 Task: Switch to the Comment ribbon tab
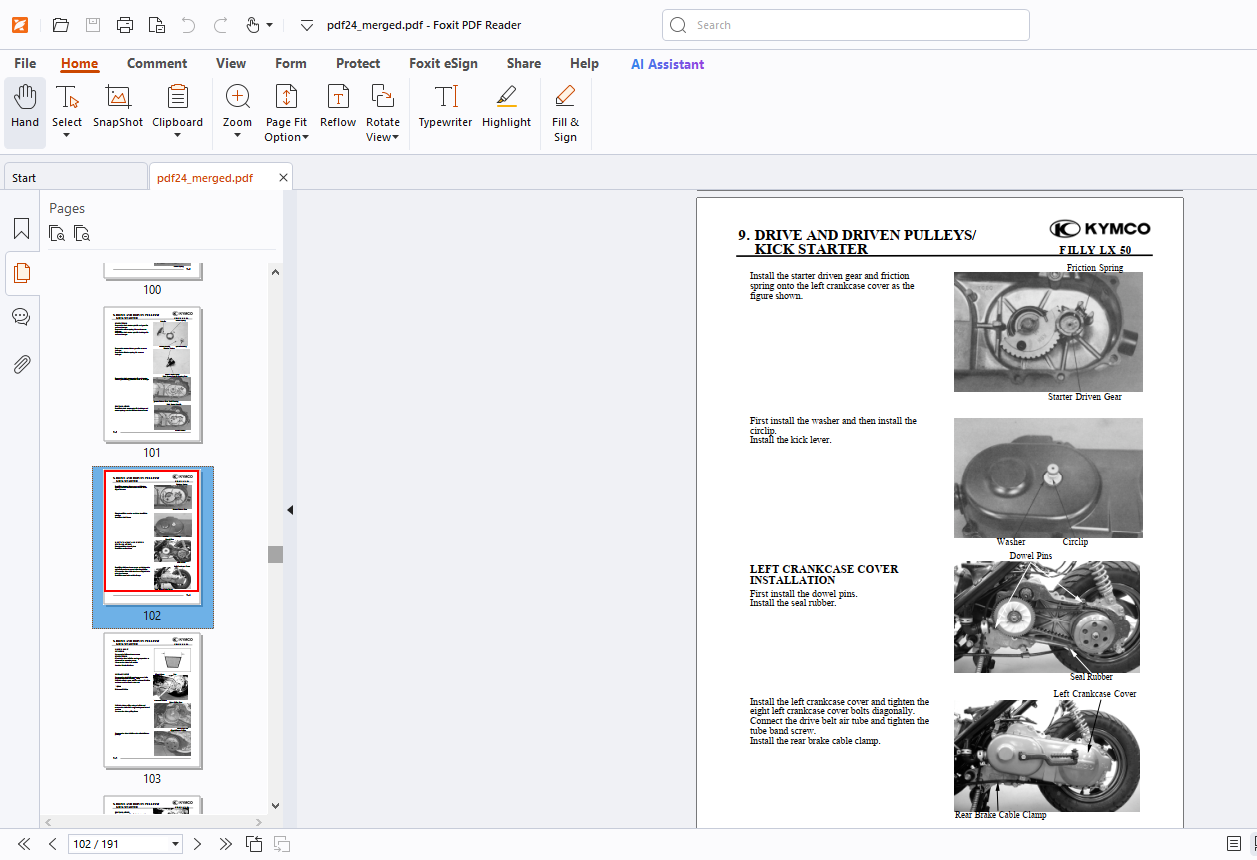click(x=157, y=63)
